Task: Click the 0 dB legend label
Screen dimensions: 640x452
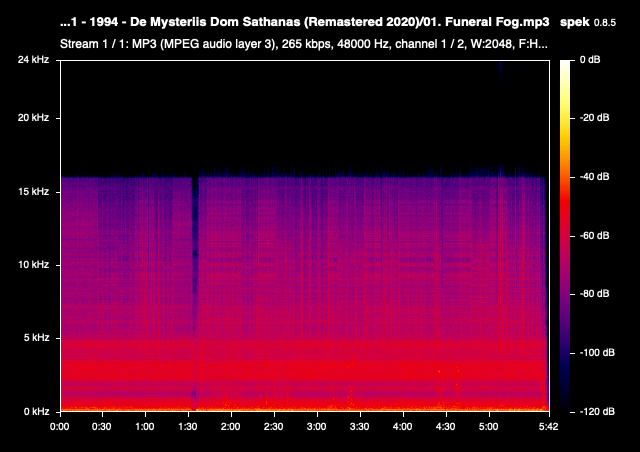Action: [590, 60]
